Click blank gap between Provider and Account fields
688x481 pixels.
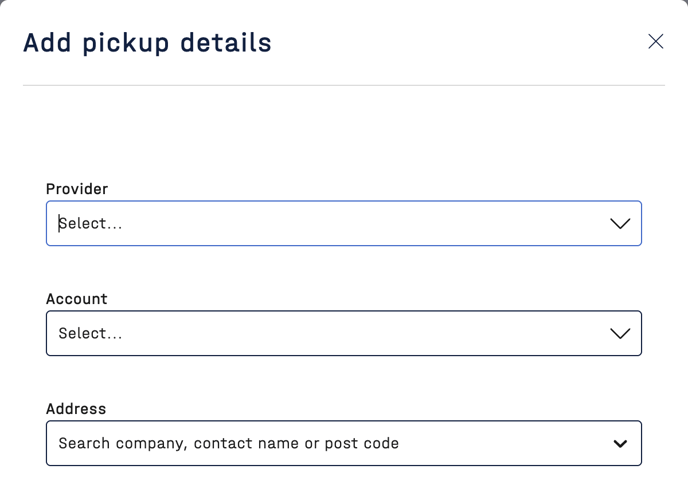click(x=343, y=270)
